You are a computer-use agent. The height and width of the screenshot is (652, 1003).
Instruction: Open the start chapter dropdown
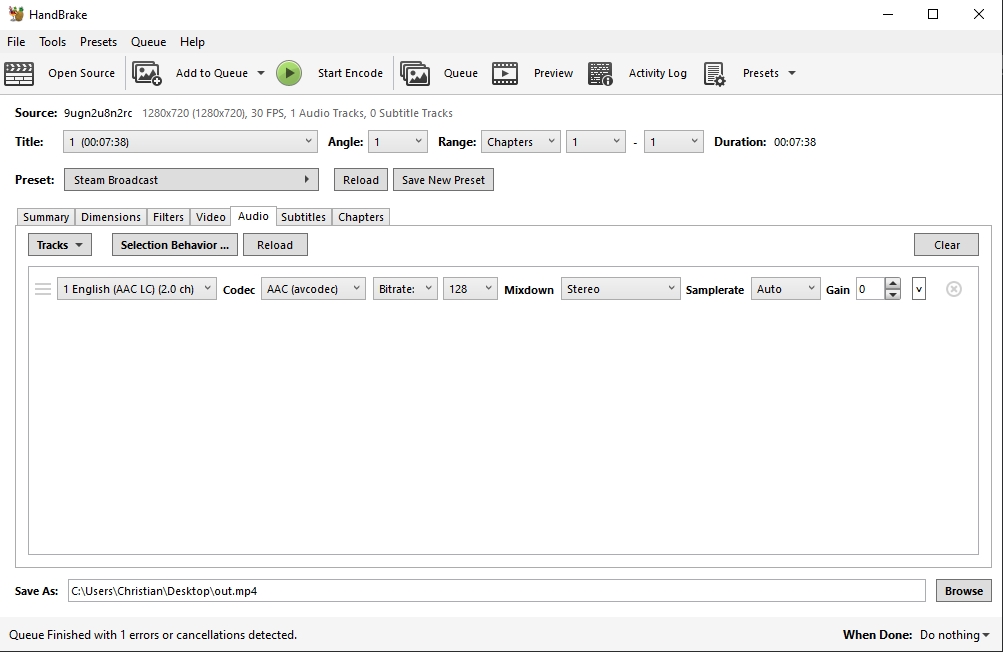coord(596,142)
